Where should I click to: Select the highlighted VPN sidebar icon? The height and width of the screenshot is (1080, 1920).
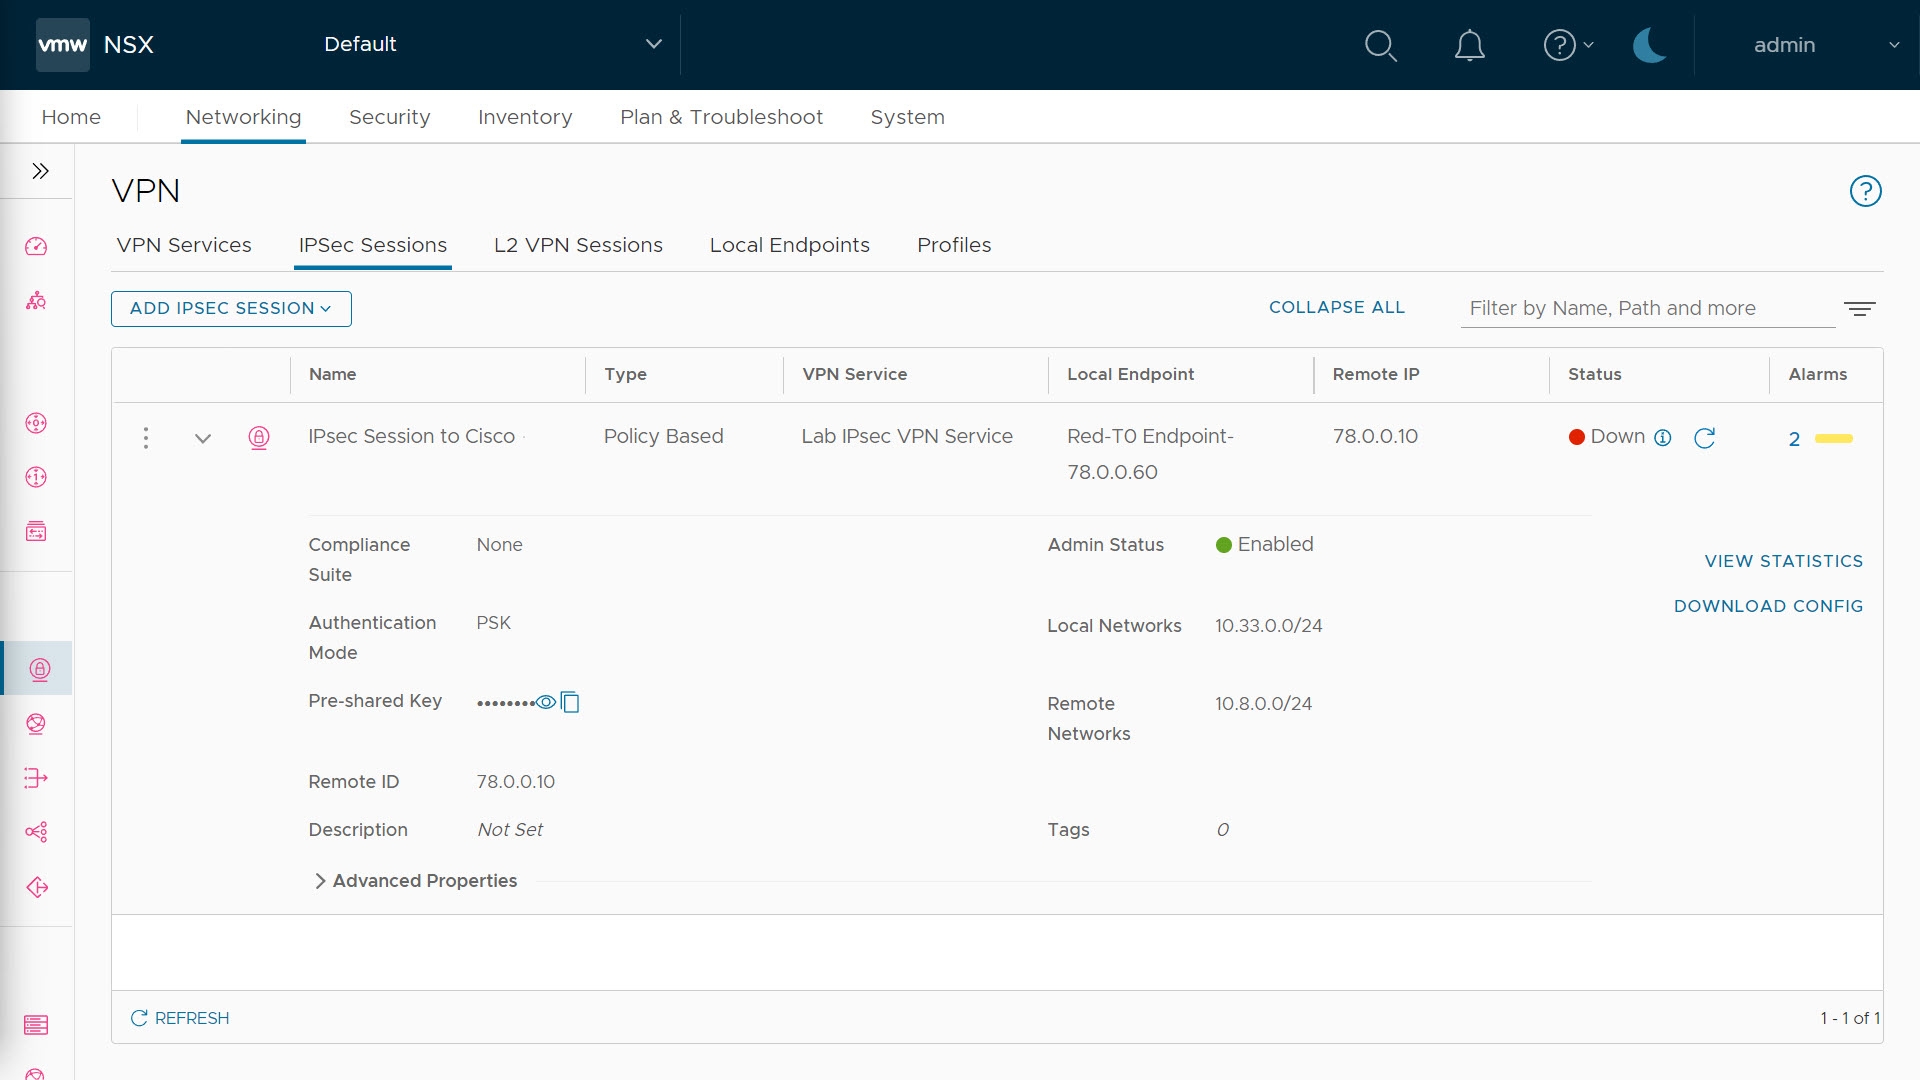point(39,669)
